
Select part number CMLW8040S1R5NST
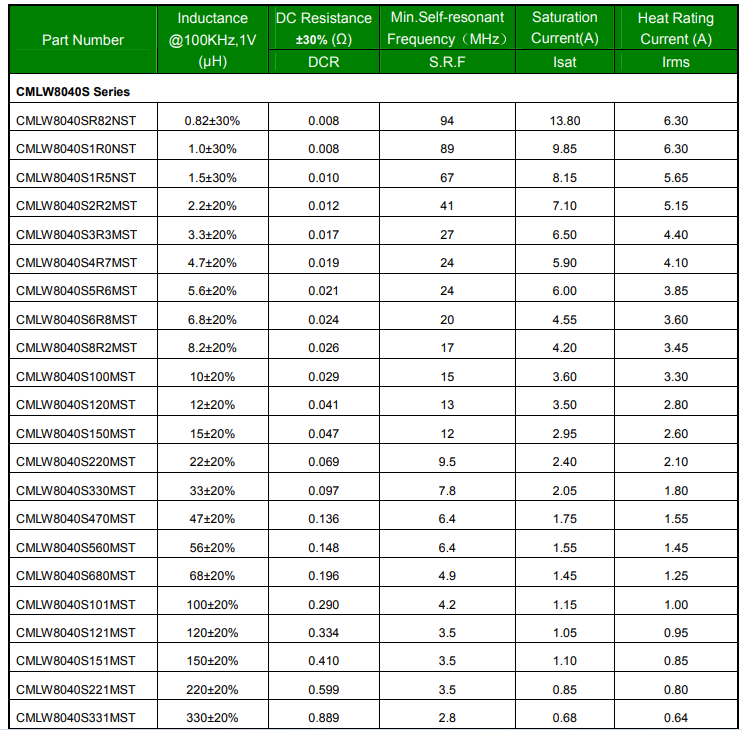tap(76, 177)
